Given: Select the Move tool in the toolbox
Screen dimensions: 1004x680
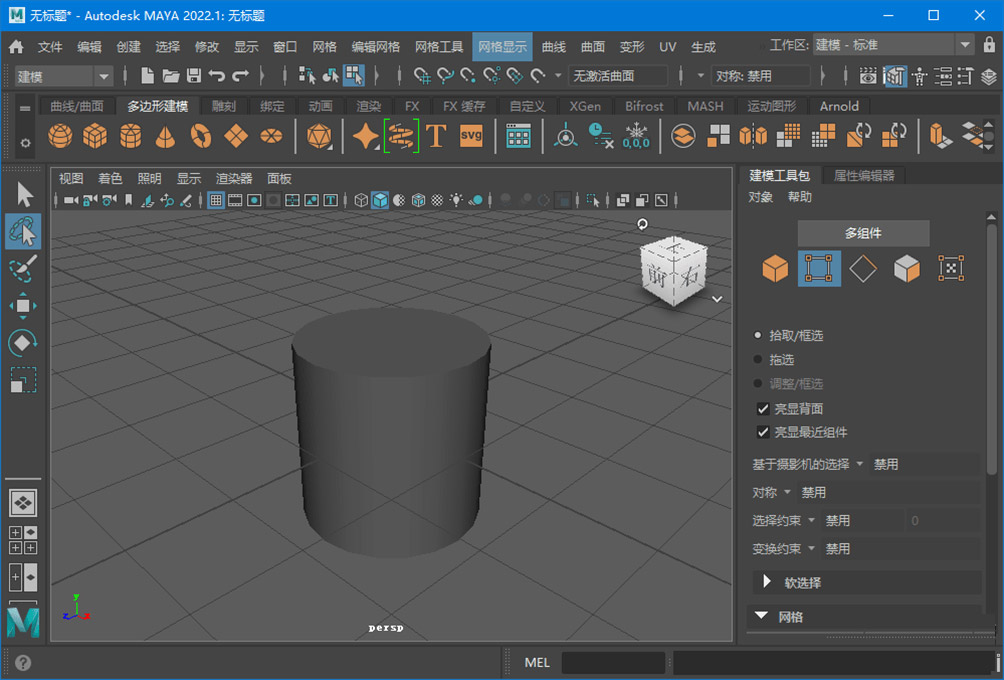Looking at the screenshot, I should coord(23,305).
